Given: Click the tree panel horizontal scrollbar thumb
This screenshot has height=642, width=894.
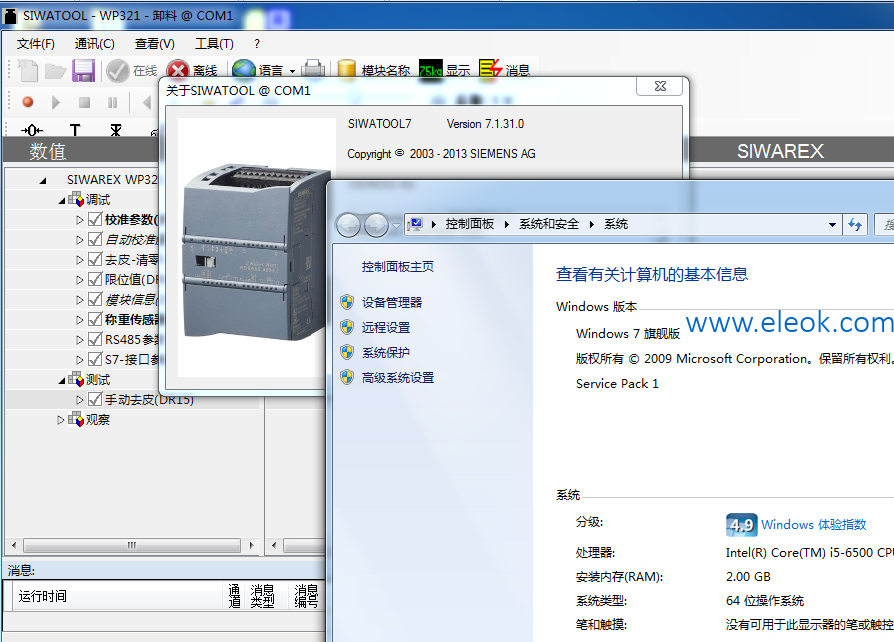Looking at the screenshot, I should (132, 545).
